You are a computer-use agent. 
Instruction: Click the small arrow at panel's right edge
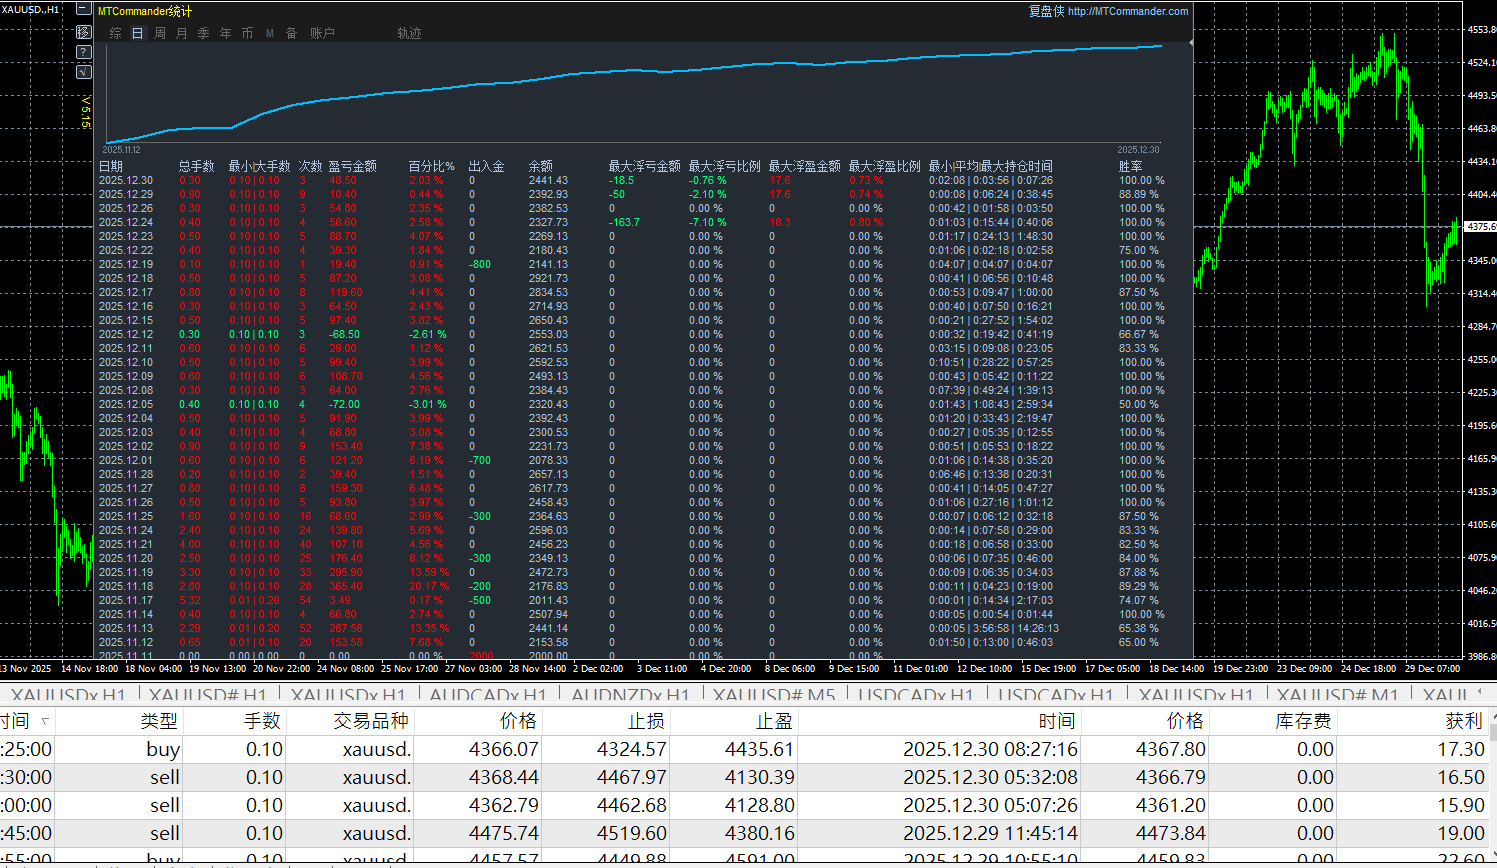click(x=1190, y=43)
